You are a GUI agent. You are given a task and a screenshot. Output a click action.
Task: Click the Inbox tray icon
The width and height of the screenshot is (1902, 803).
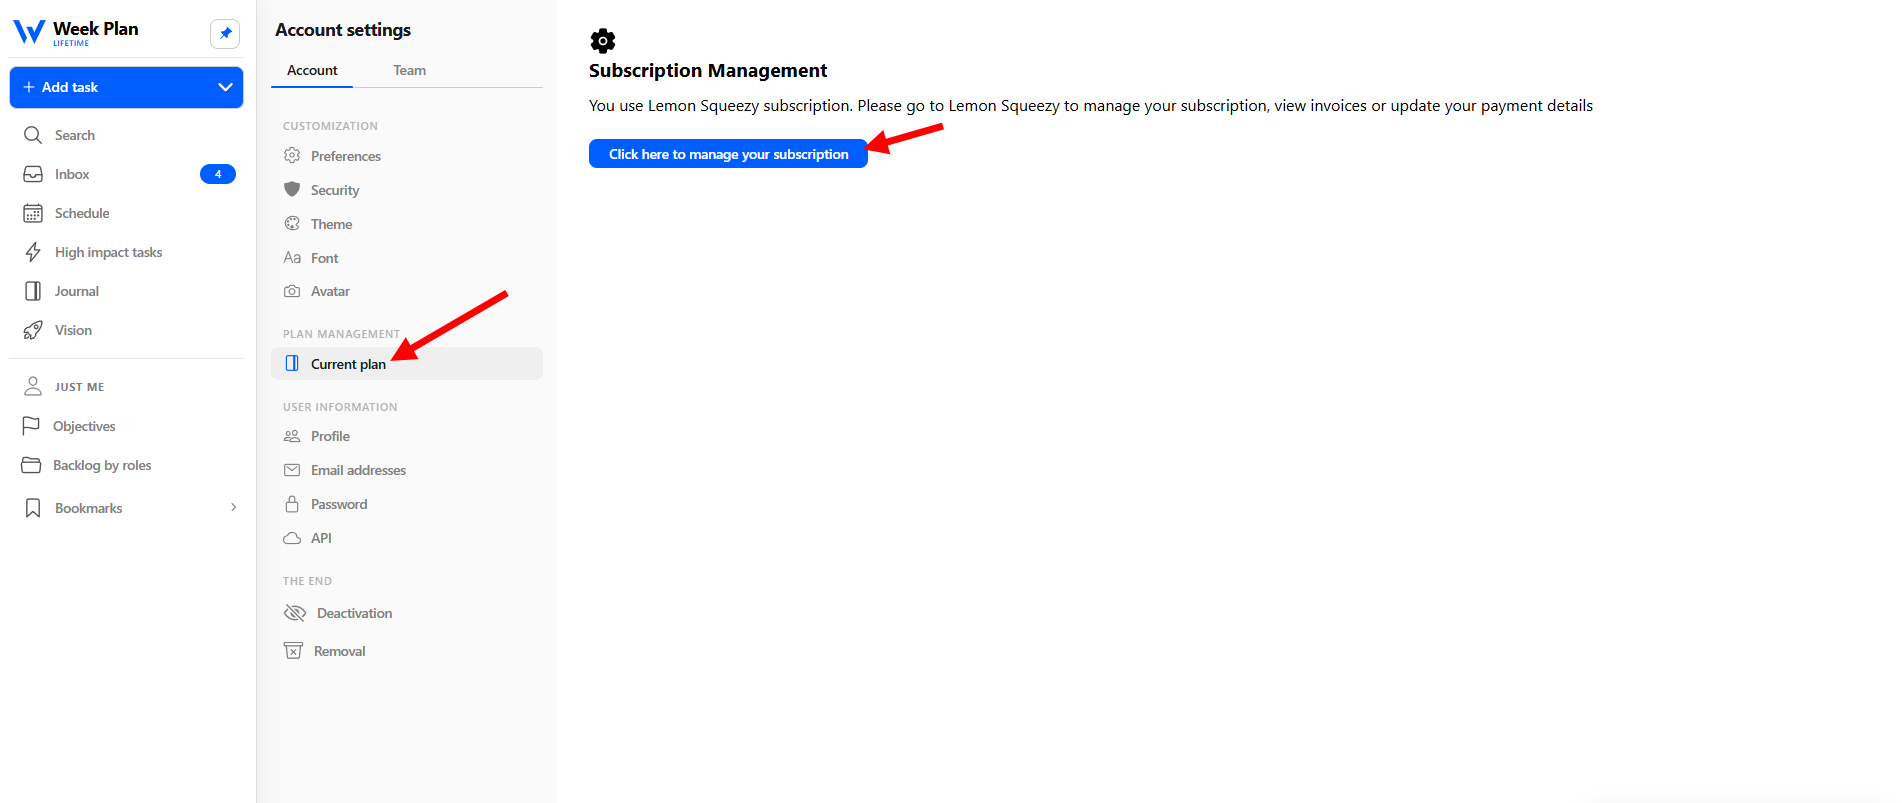tap(33, 174)
